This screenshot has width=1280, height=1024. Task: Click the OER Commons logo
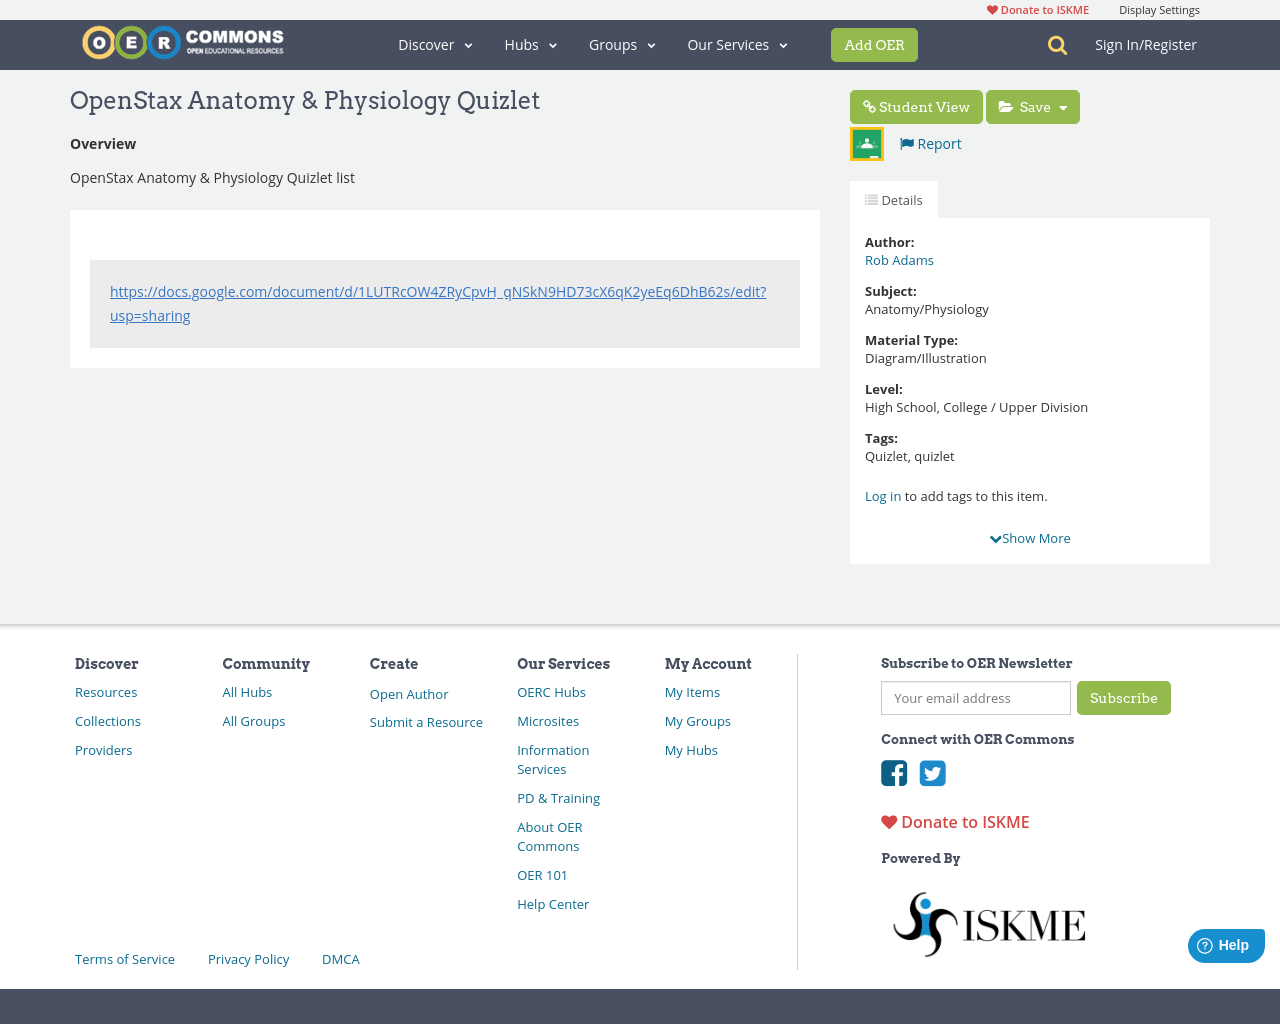point(183,43)
